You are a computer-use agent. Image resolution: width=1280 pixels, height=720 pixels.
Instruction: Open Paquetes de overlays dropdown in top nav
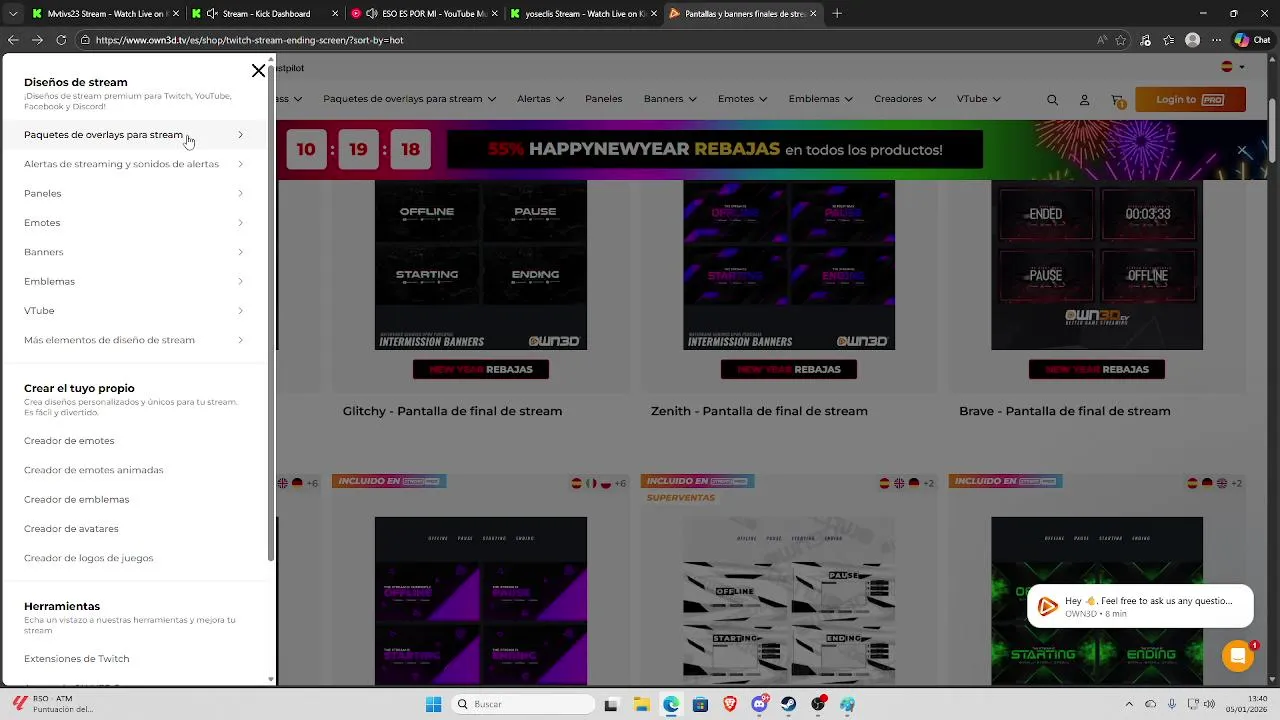(410, 99)
